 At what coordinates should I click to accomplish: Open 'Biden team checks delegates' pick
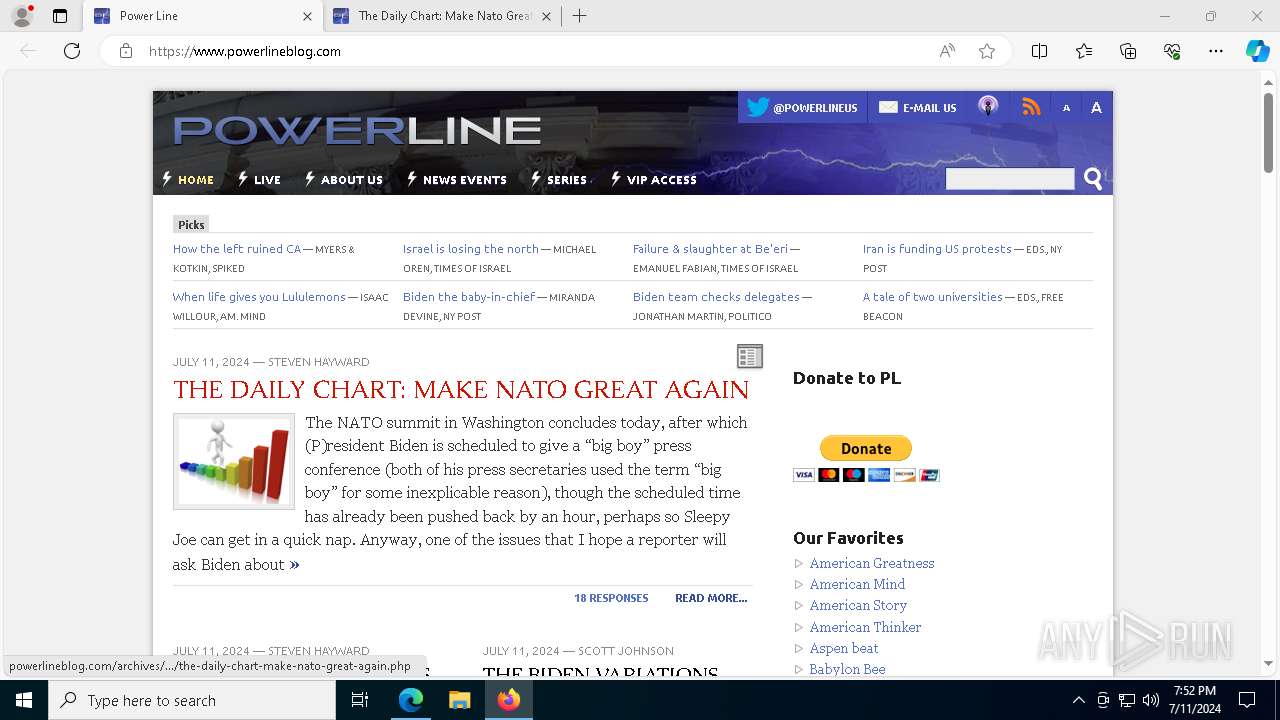click(x=716, y=297)
